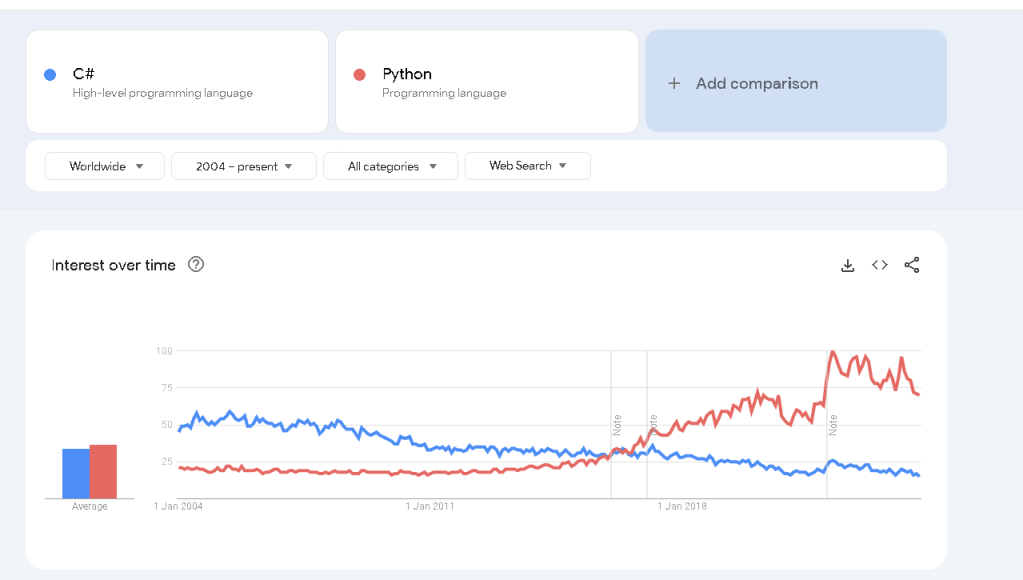Share the Interest over time chart
Image resolution: width=1023 pixels, height=580 pixels.
pos(911,265)
